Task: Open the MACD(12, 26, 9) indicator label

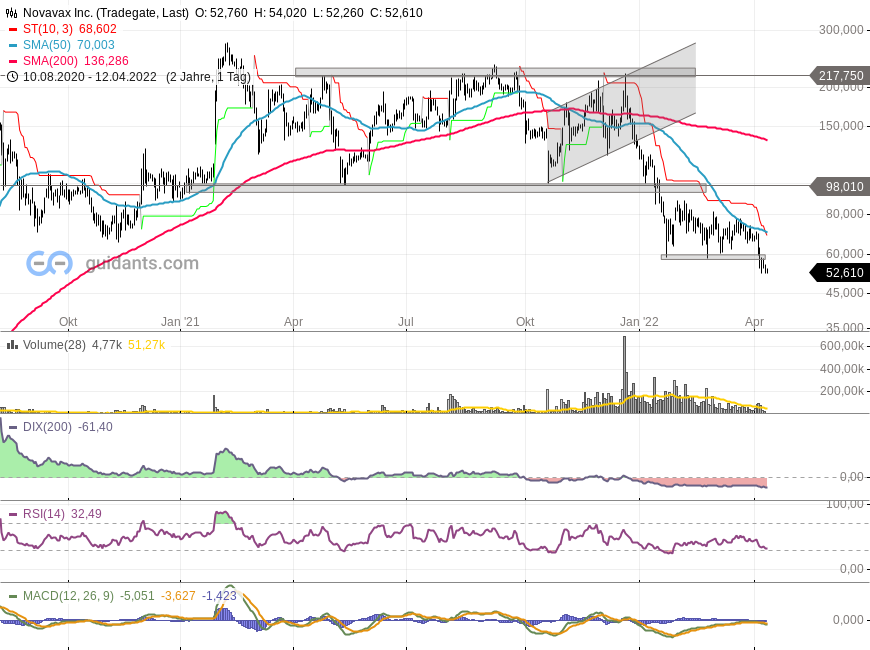Action: click(68, 596)
